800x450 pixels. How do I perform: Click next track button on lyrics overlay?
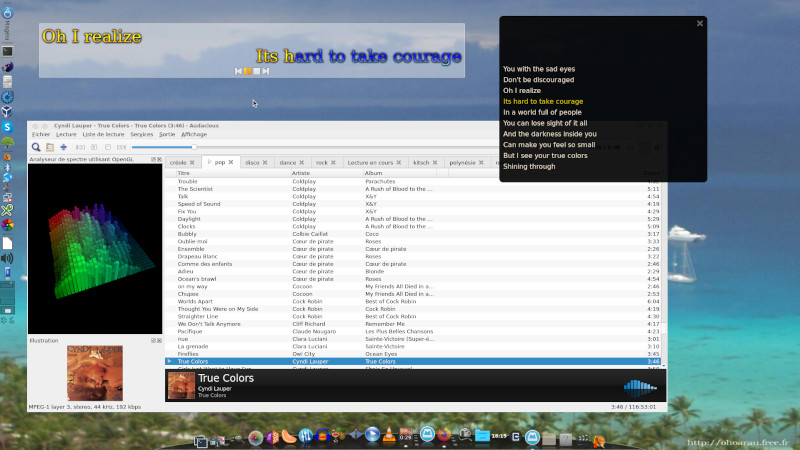(x=265, y=71)
